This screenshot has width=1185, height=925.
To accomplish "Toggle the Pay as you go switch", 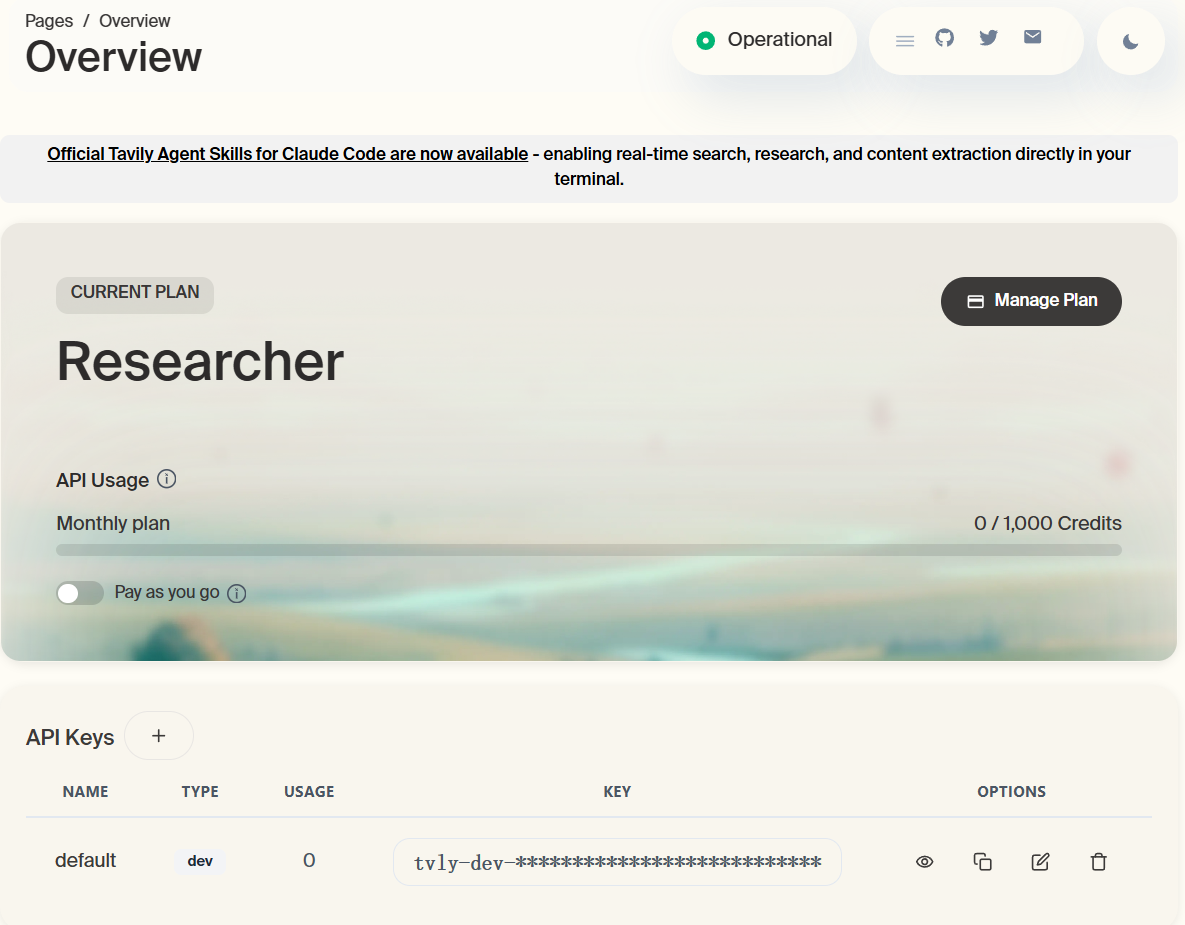I will [x=80, y=593].
